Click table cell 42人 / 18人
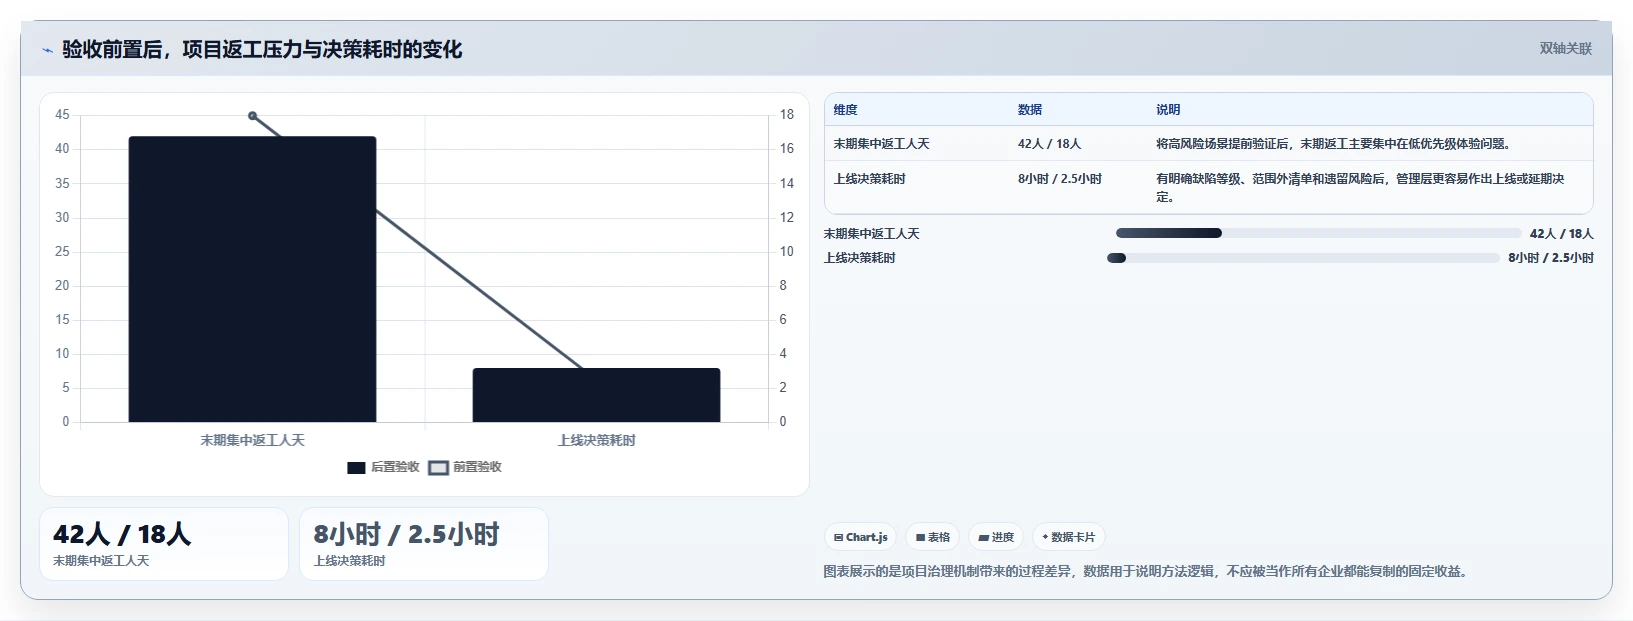 pyautogui.click(x=1049, y=144)
